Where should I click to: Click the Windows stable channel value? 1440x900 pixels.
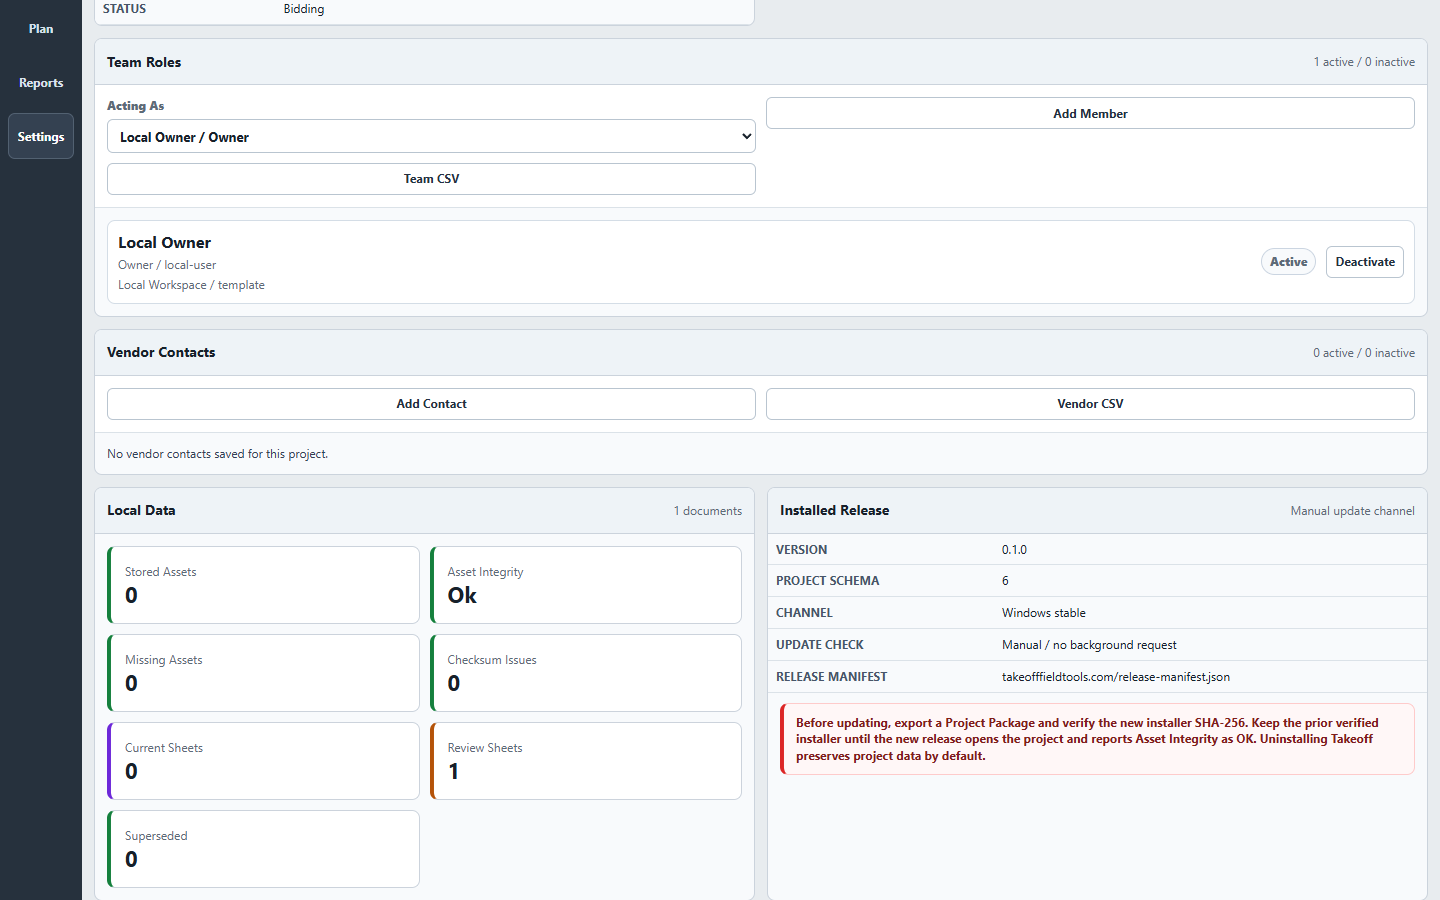[1043, 613]
